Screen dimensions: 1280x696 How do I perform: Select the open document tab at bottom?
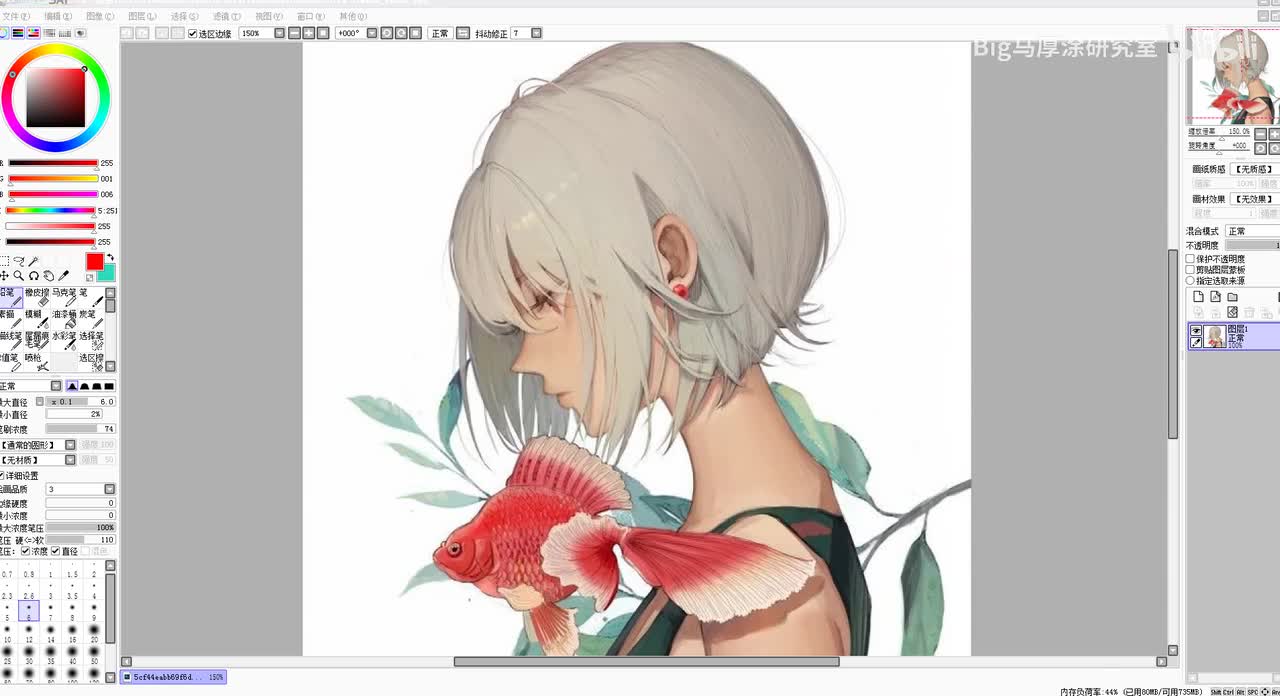point(174,677)
